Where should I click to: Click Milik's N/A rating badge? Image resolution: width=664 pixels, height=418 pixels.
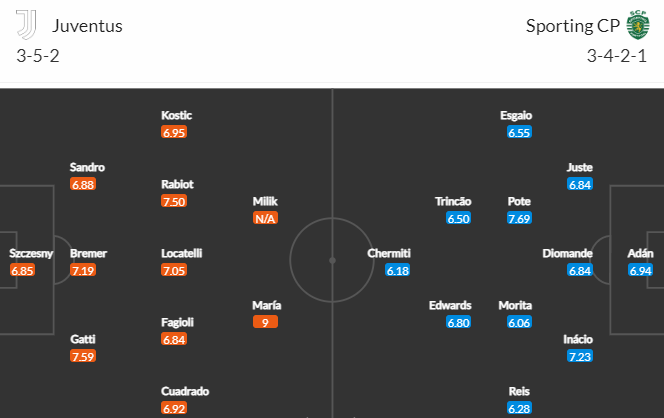tap(265, 219)
